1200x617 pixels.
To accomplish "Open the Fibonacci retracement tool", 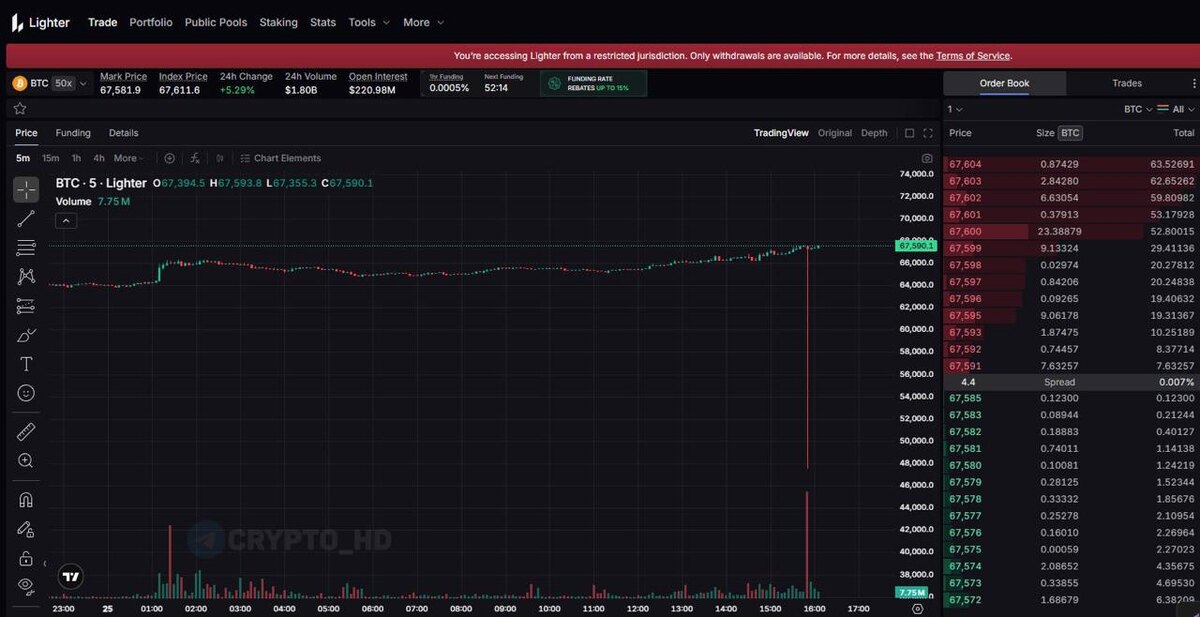I will click(26, 248).
